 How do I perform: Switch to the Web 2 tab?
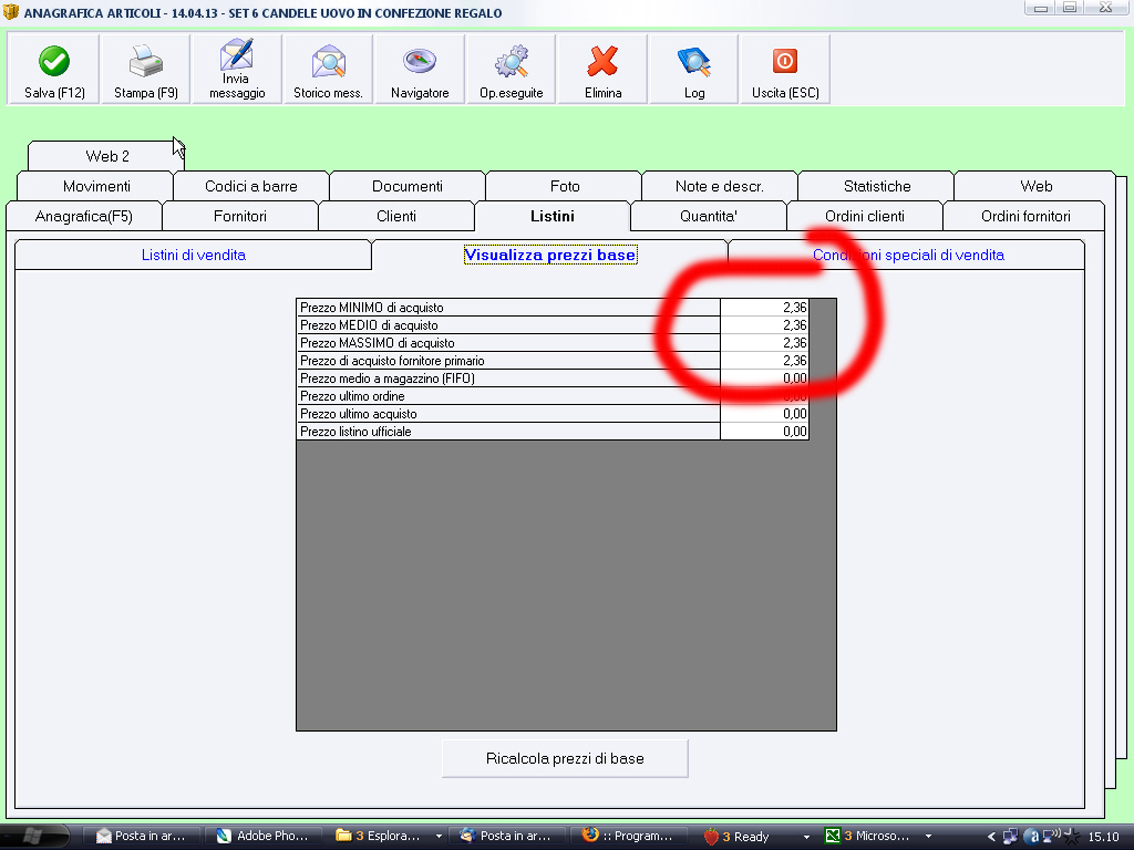(106, 156)
